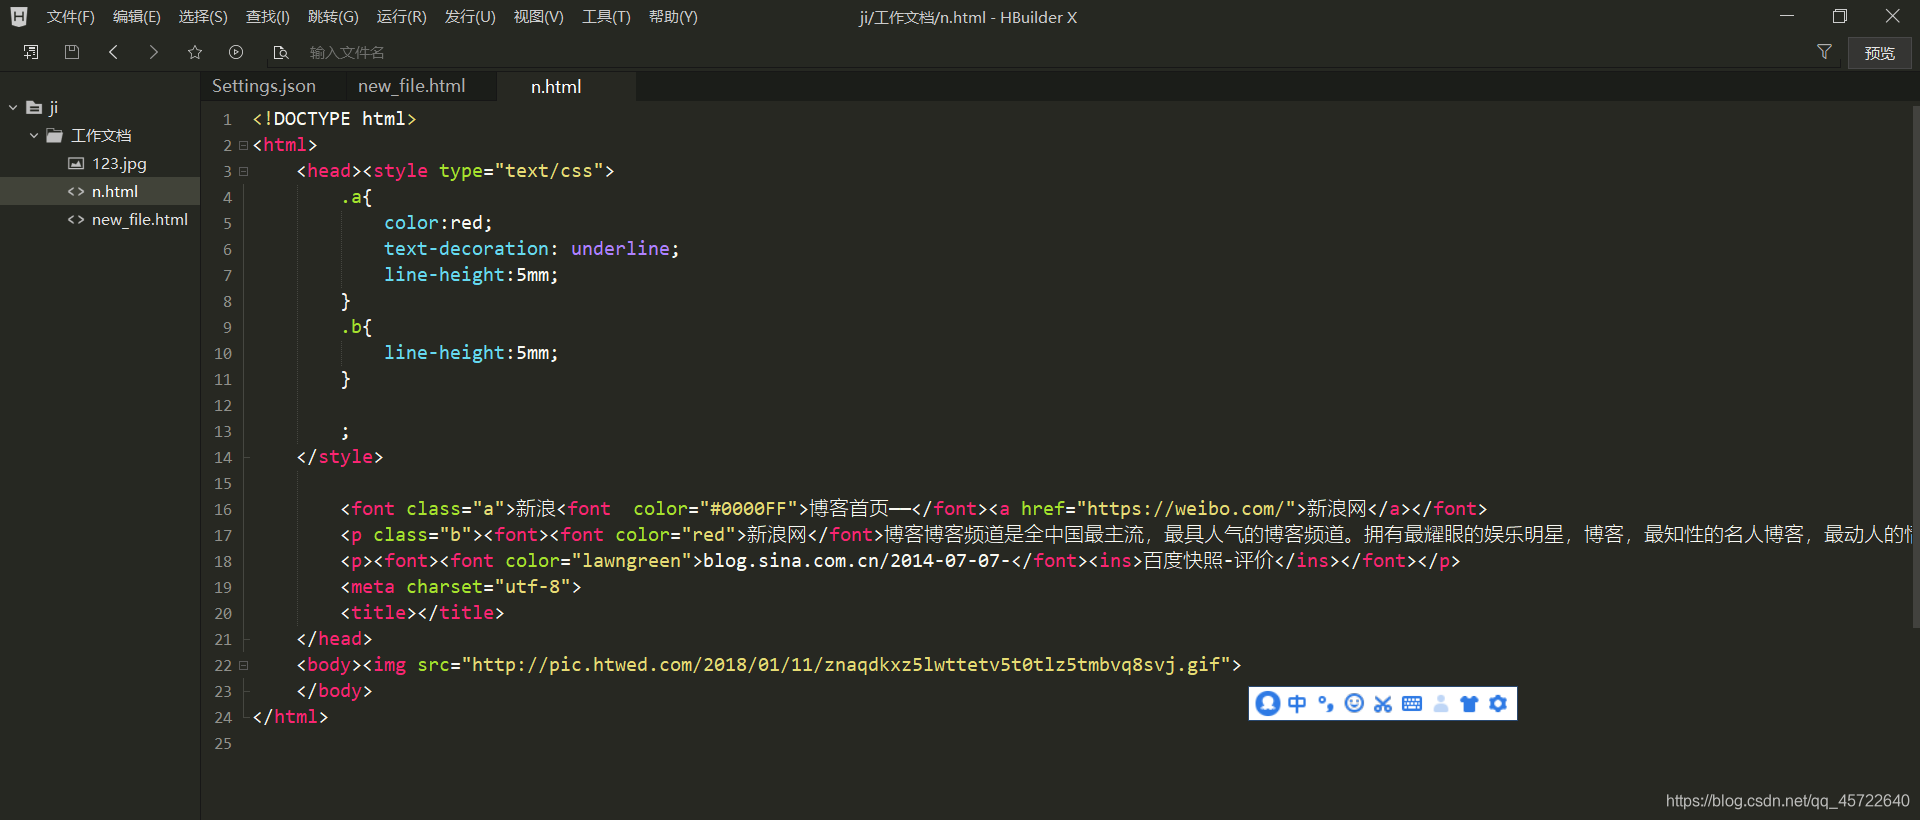This screenshot has height=820, width=1920.
Task: Open the 查找(I) menu
Action: [x=268, y=17]
